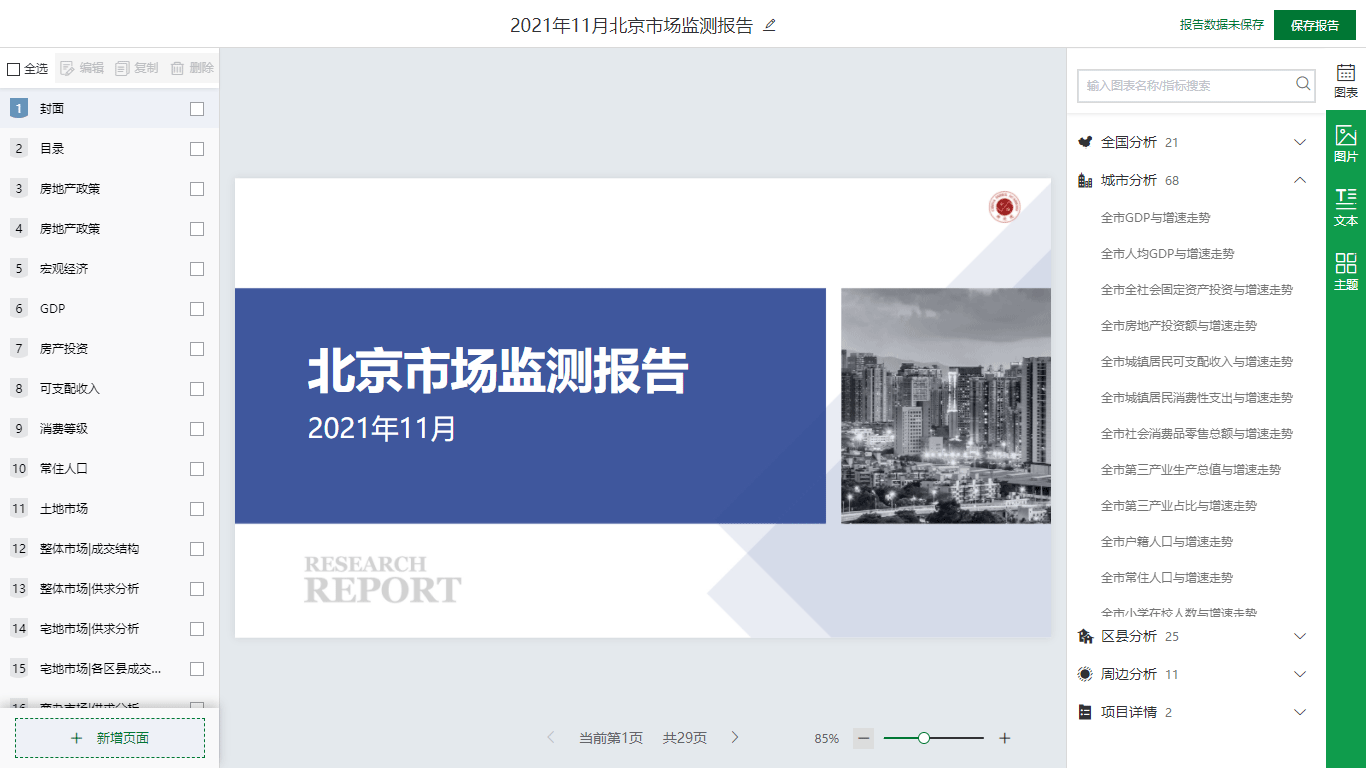
Task: Click the zoom in plus icon
Action: click(1005, 738)
